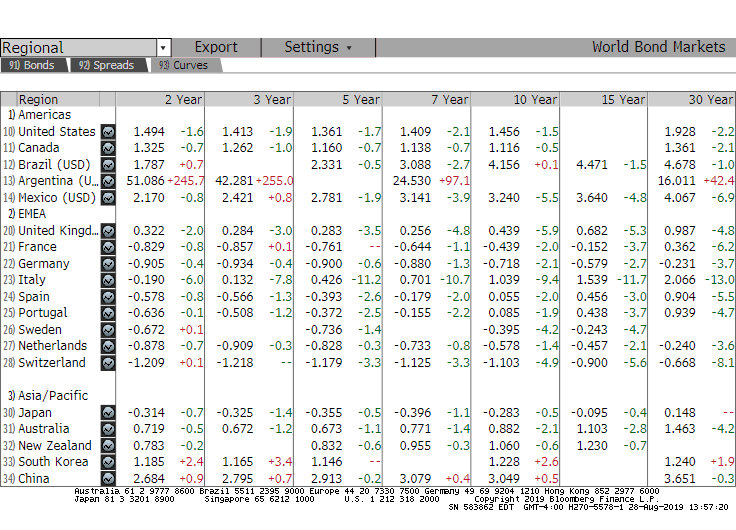Viewport: 736px width, 530px height.
Task: Click the Regional selection field
Action: (x=78, y=48)
